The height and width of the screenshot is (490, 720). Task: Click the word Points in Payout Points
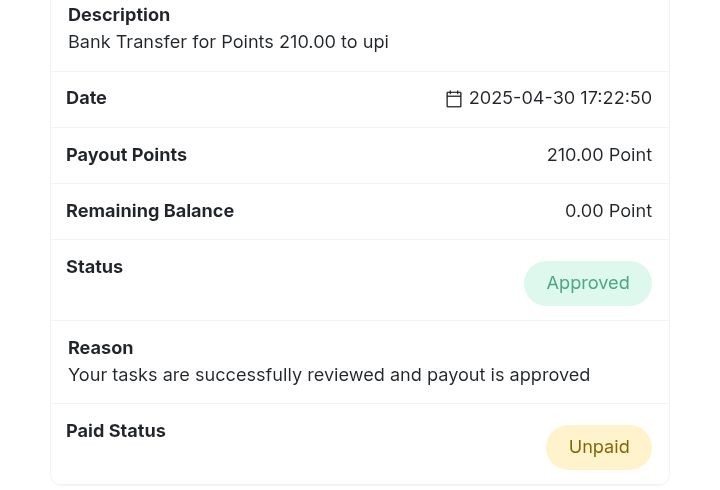coord(159,155)
